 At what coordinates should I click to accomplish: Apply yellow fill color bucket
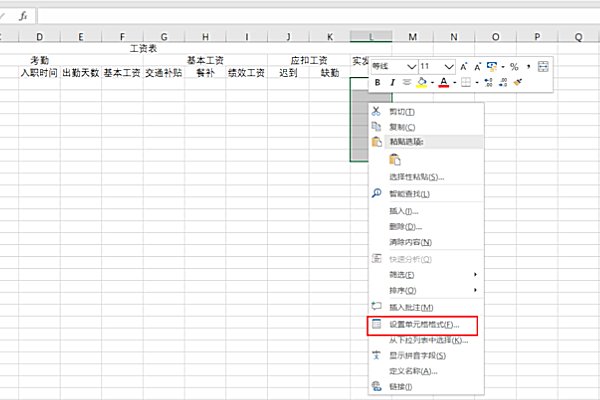pyautogui.click(x=422, y=82)
